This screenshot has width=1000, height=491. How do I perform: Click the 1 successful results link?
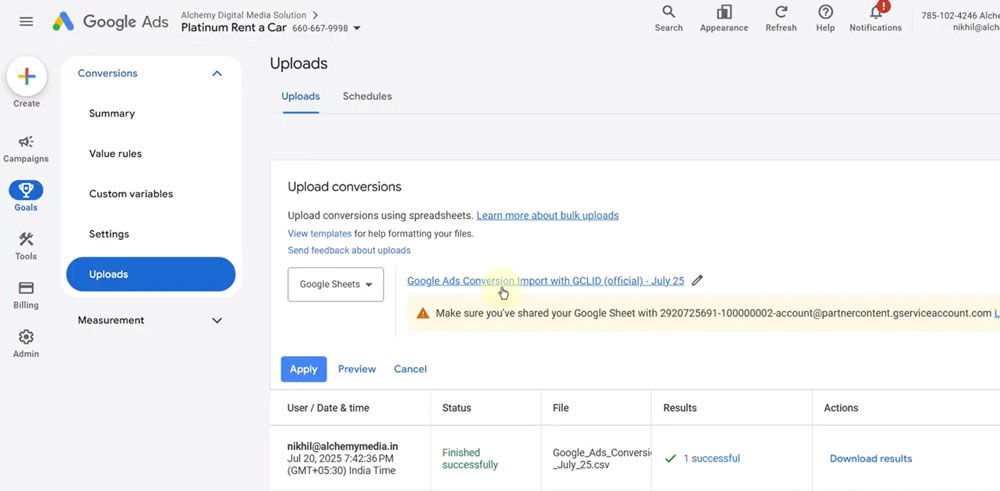pyautogui.click(x=712, y=458)
